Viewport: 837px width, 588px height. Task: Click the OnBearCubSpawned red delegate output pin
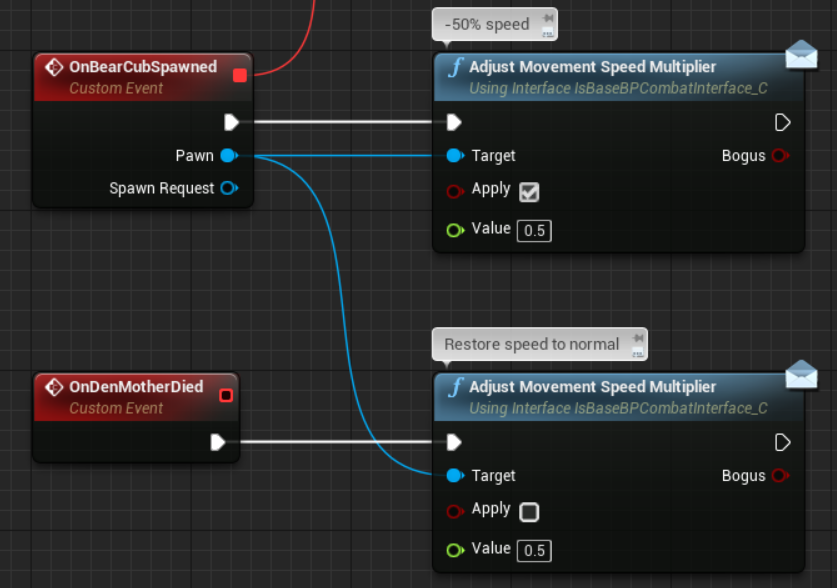239,75
